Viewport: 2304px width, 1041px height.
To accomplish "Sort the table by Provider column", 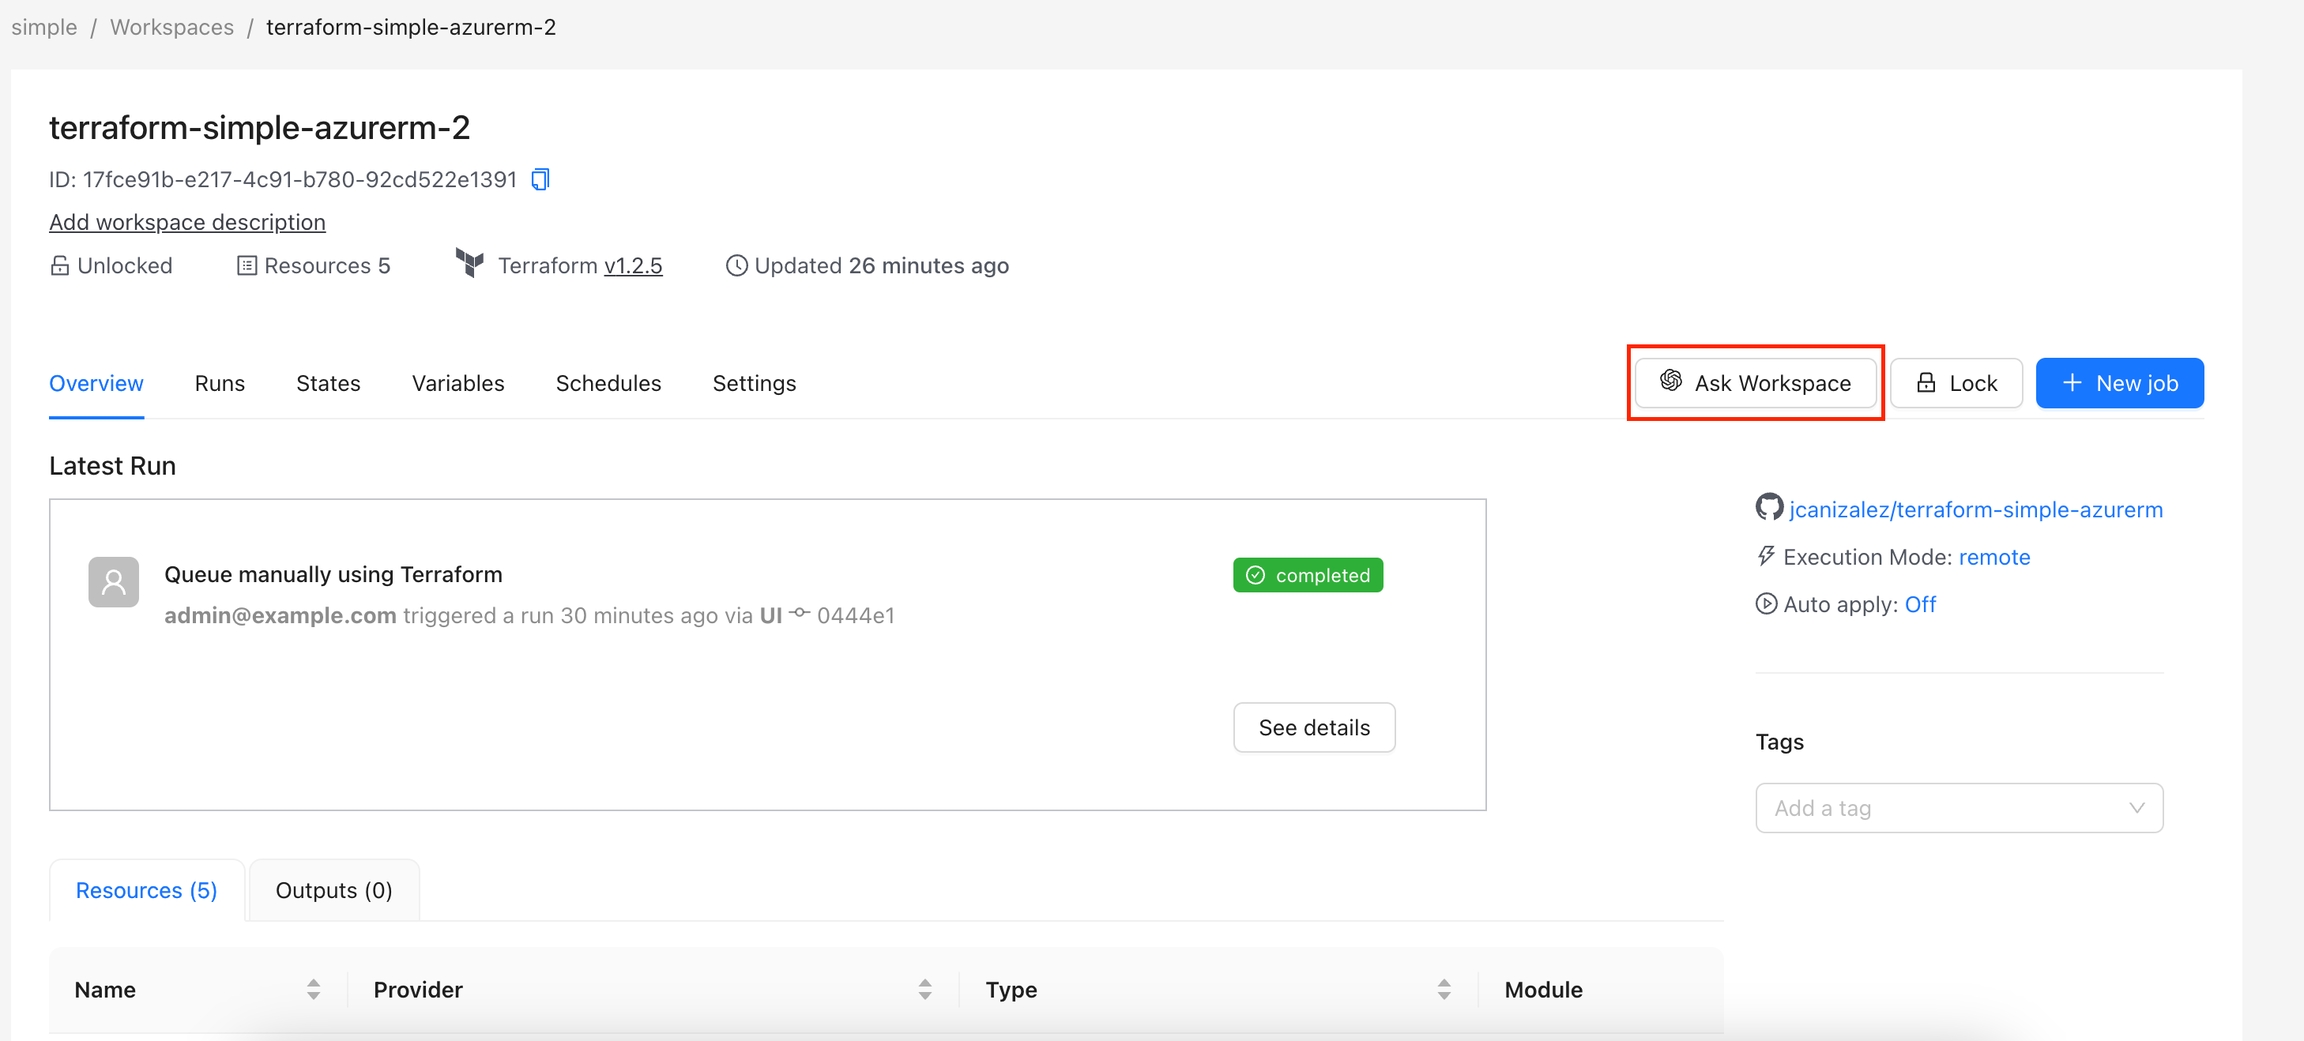I will (x=925, y=989).
